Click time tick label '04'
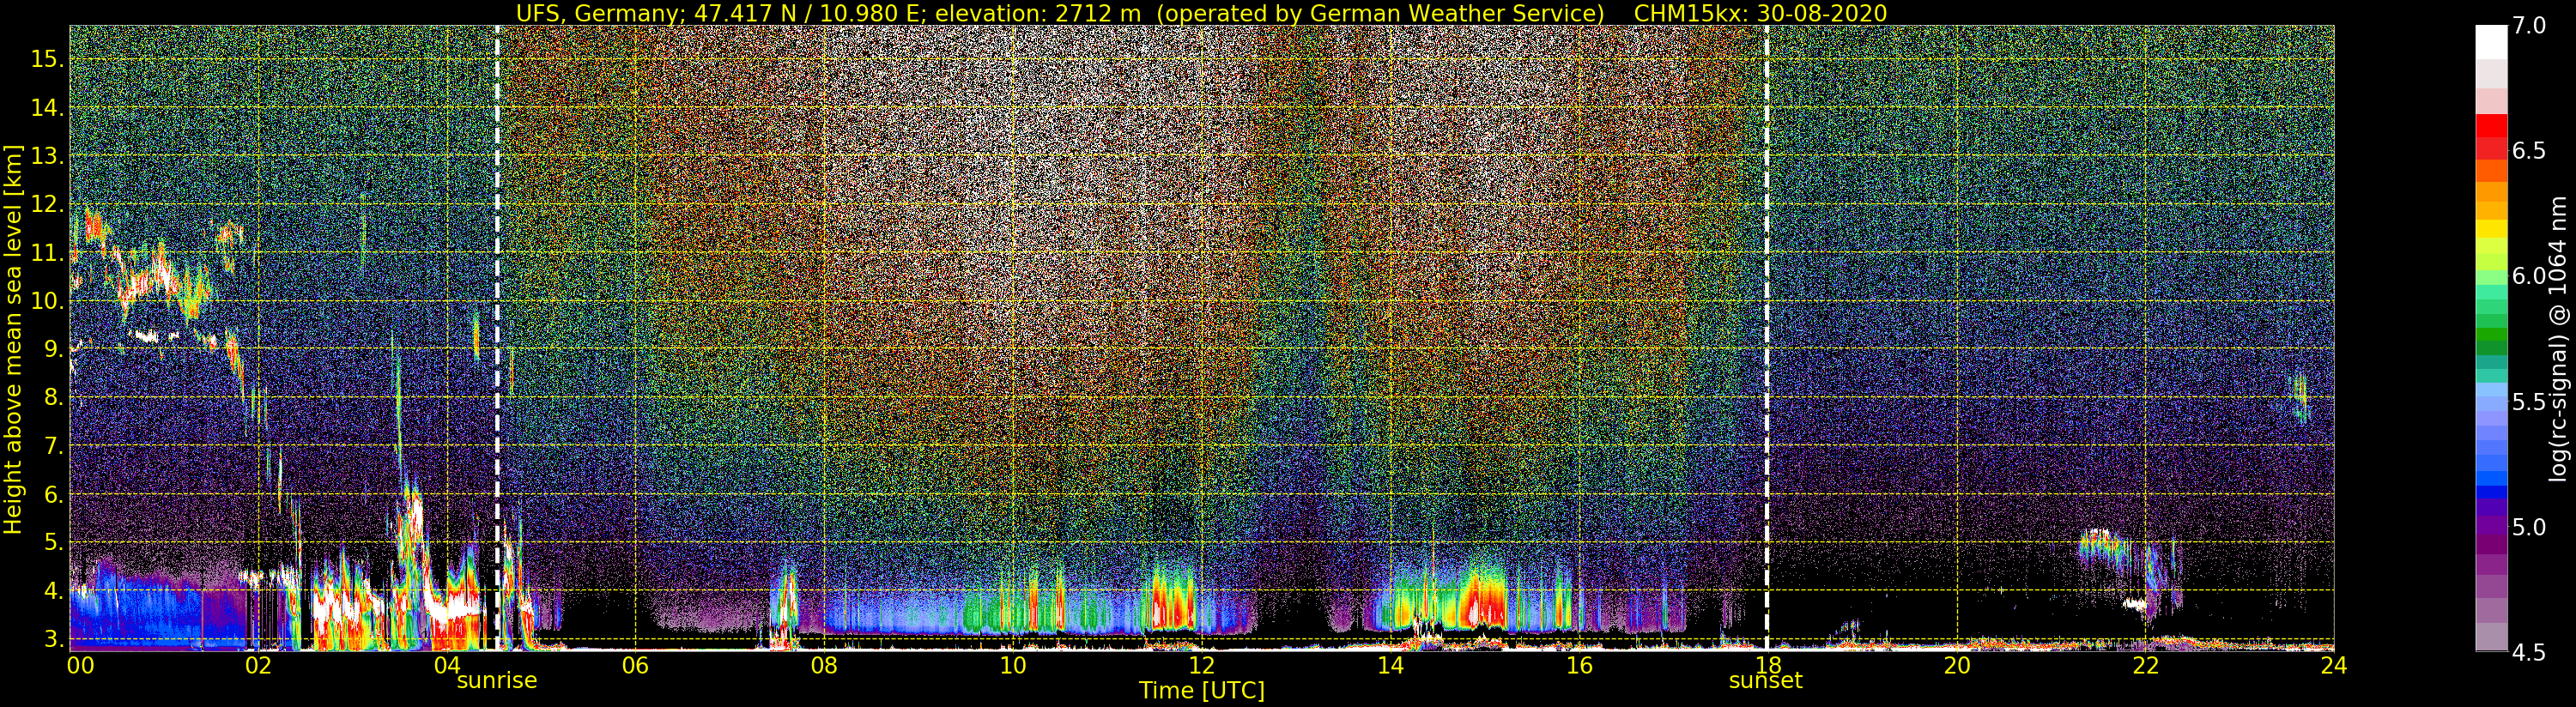The height and width of the screenshot is (707, 2576). tap(447, 666)
